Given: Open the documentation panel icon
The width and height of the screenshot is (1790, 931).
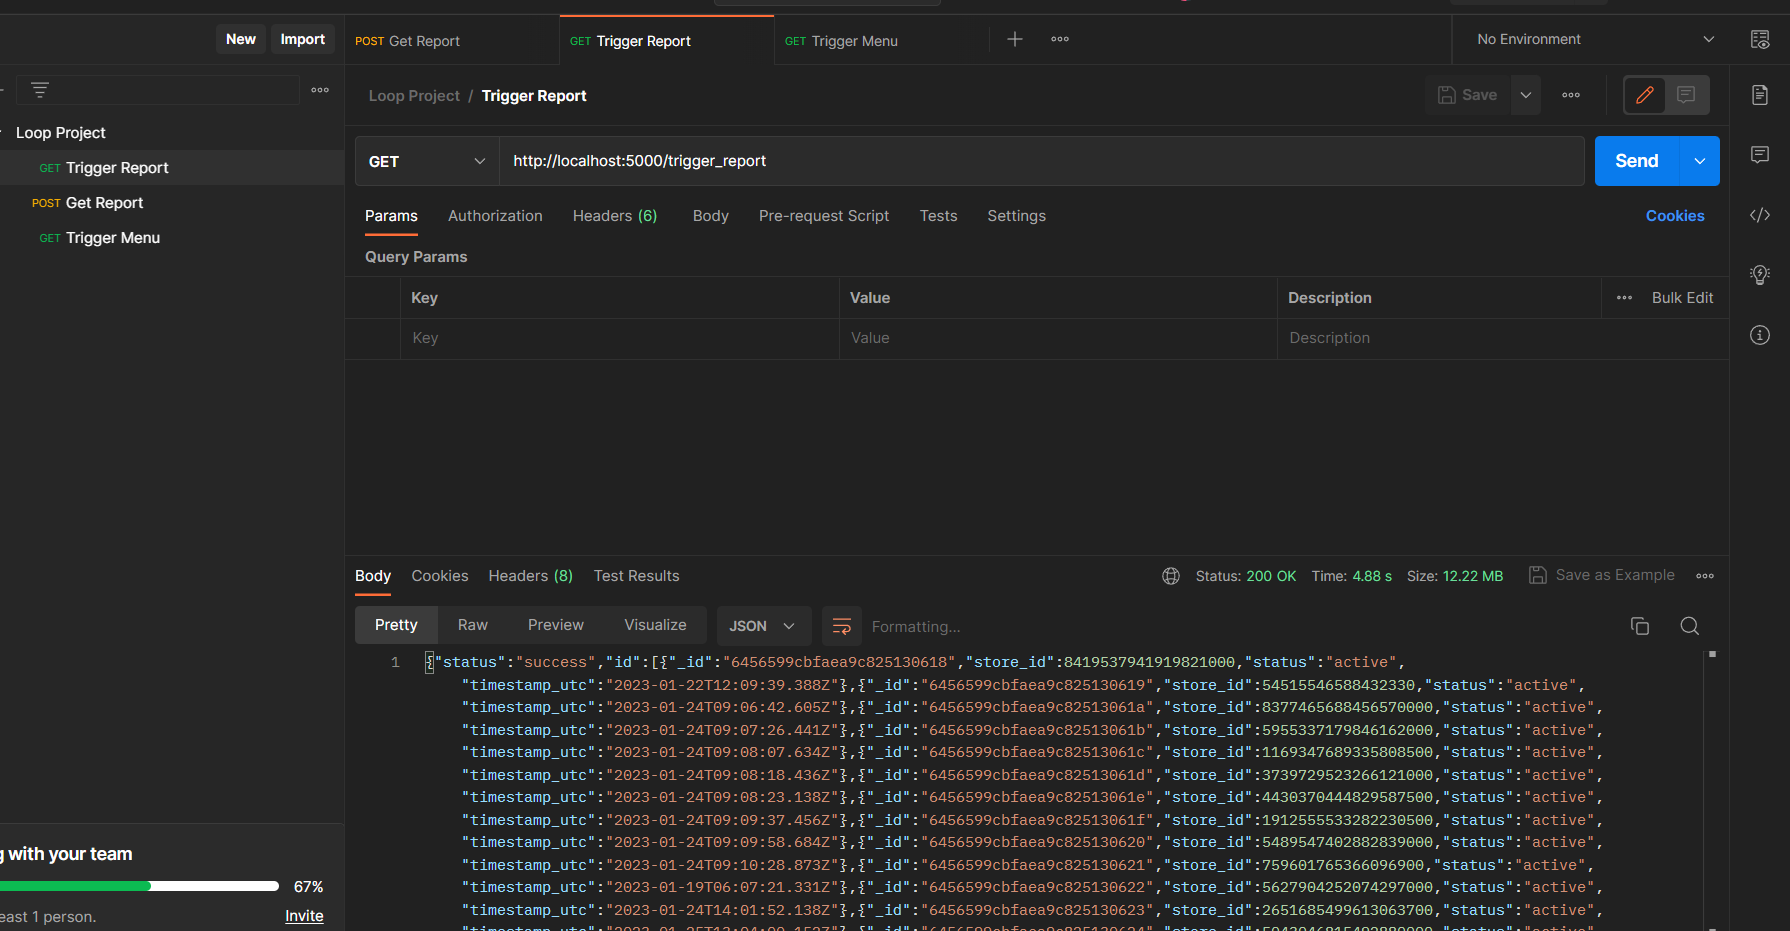Looking at the screenshot, I should pos(1760,95).
